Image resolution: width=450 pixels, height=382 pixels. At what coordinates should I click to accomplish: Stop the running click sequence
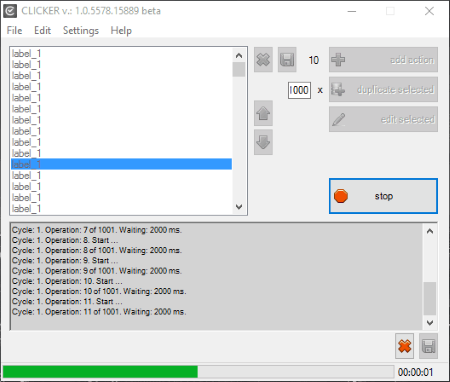(383, 196)
